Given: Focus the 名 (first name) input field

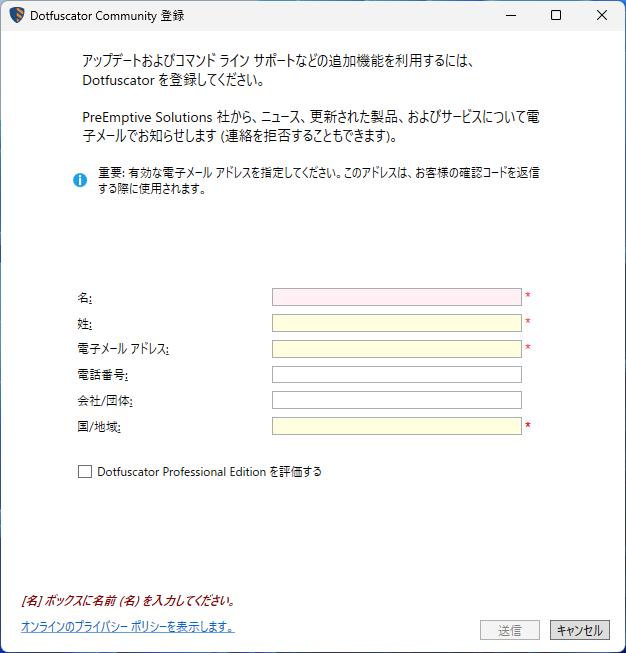Looking at the screenshot, I should pos(397,297).
